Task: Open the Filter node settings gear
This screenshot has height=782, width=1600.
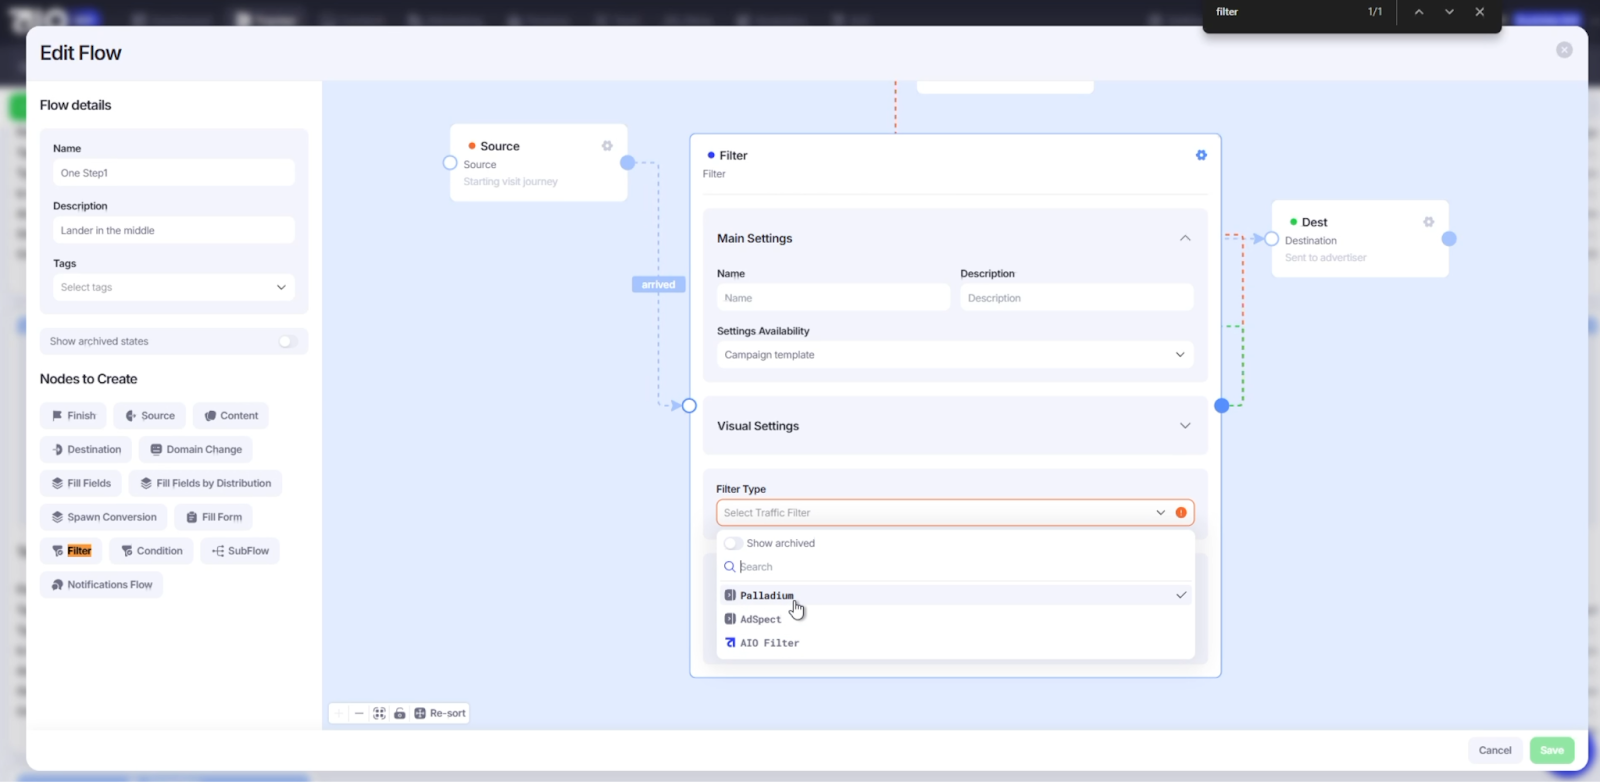Action: tap(1201, 155)
